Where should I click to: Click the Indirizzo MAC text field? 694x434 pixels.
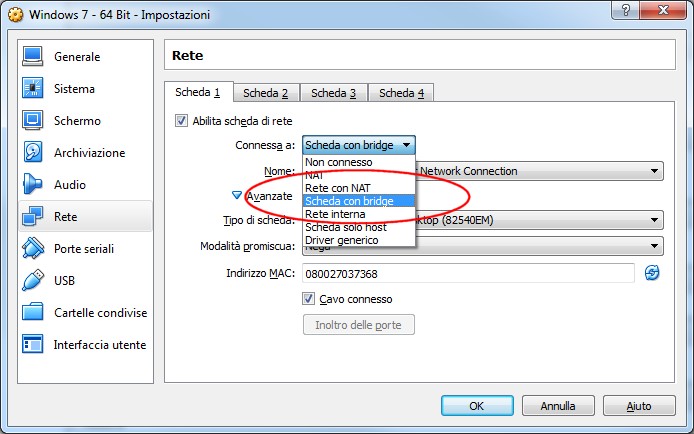coord(468,273)
